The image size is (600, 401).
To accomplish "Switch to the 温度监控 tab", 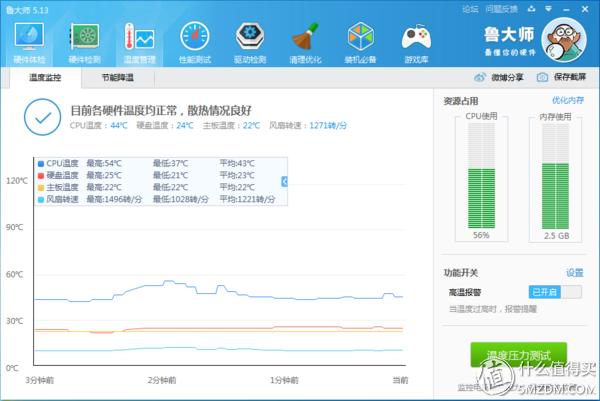I will pos(45,78).
